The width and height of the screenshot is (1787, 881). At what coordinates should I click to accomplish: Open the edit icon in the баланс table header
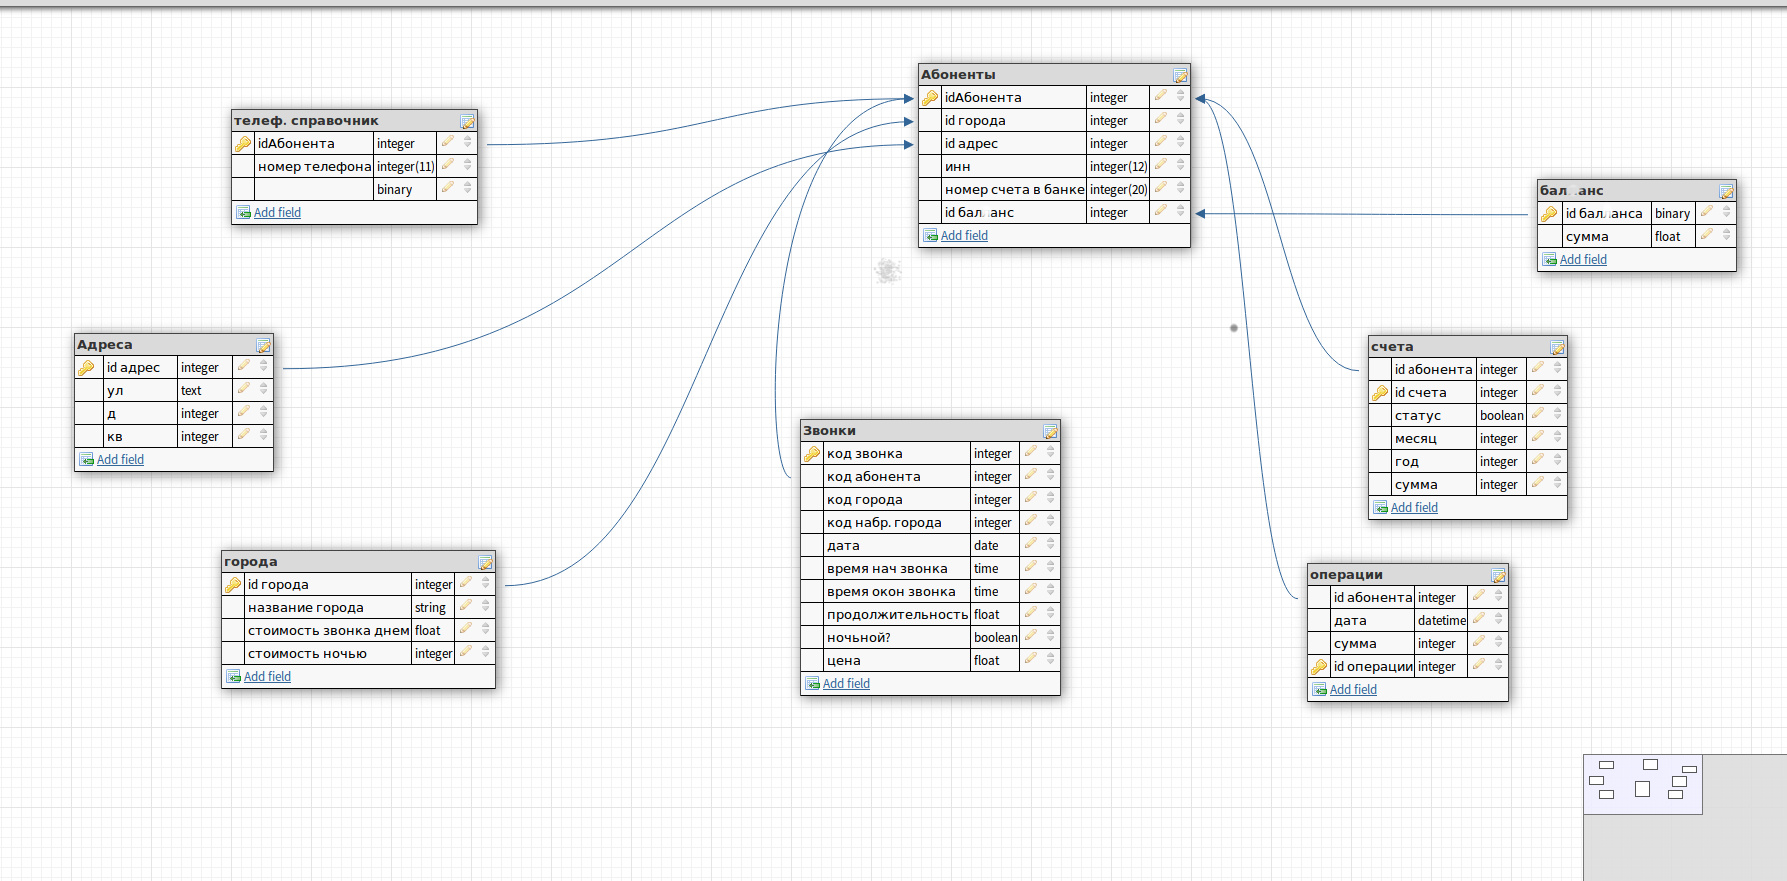[1726, 191]
